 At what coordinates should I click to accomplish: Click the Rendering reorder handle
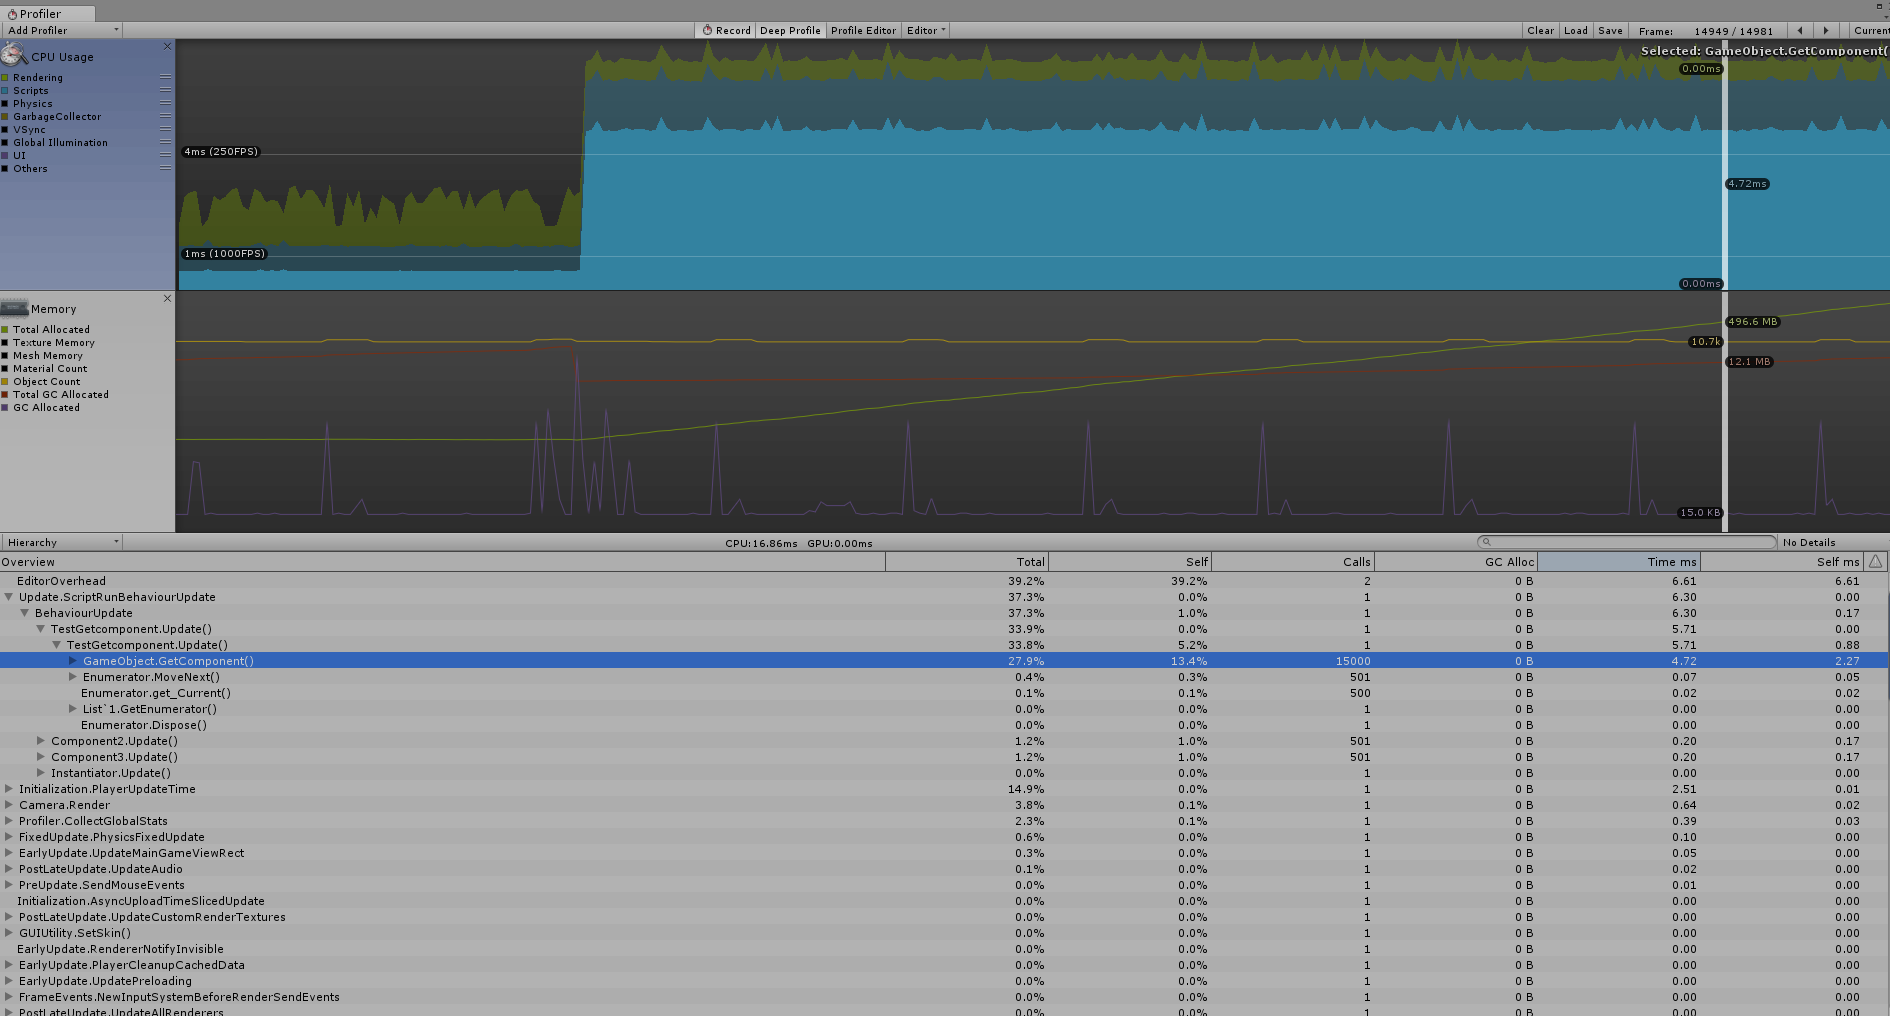165,77
